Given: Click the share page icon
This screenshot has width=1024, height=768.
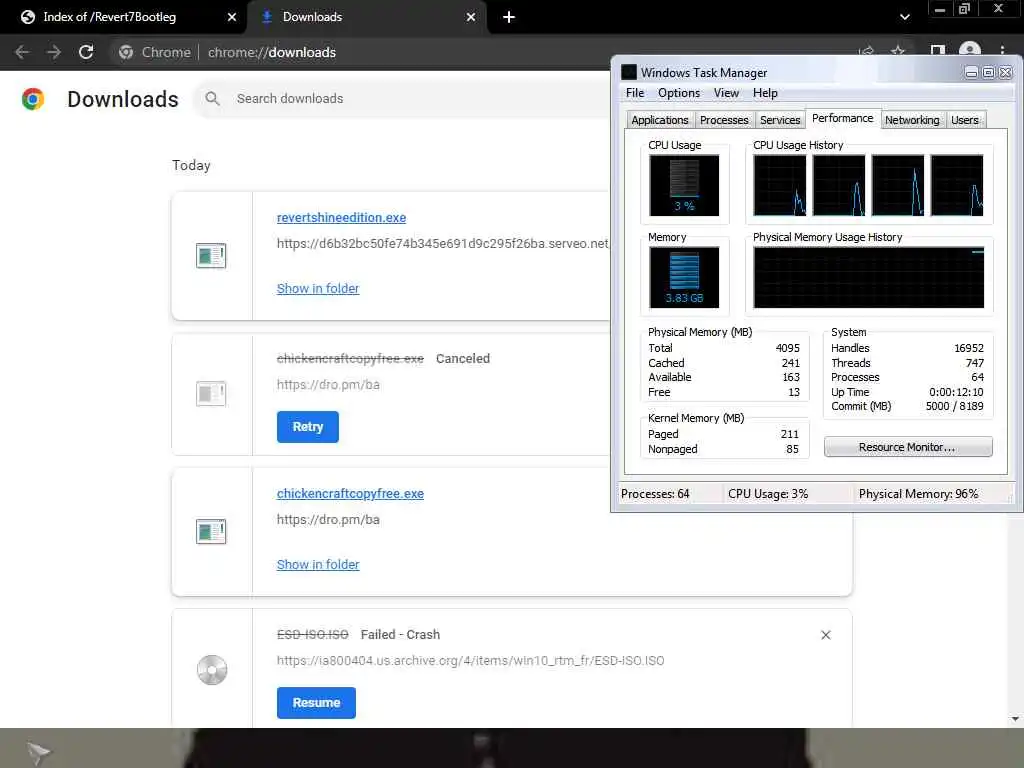Looking at the screenshot, I should click(x=867, y=52).
